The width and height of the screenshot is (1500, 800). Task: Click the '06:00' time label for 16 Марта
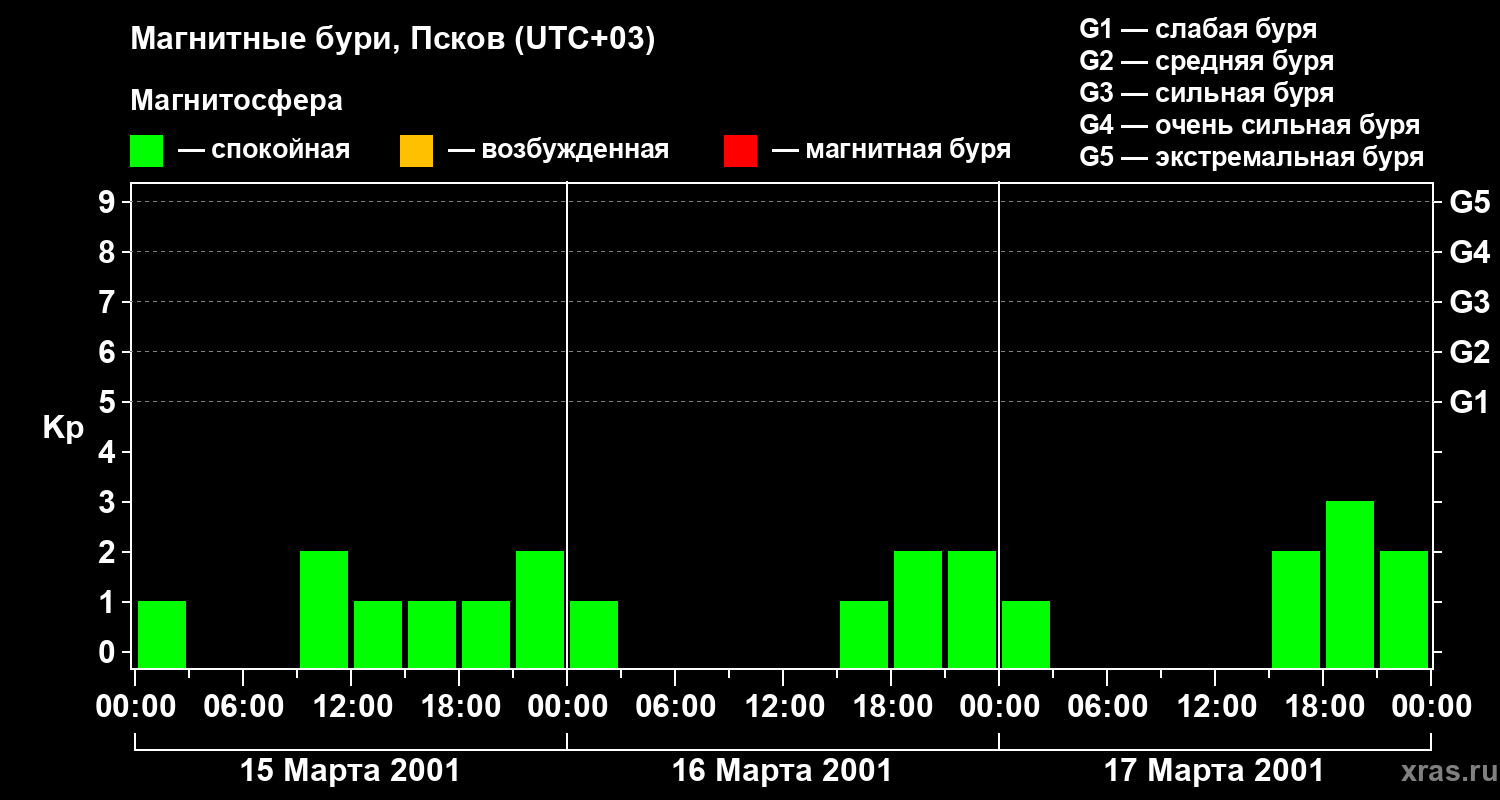click(675, 707)
